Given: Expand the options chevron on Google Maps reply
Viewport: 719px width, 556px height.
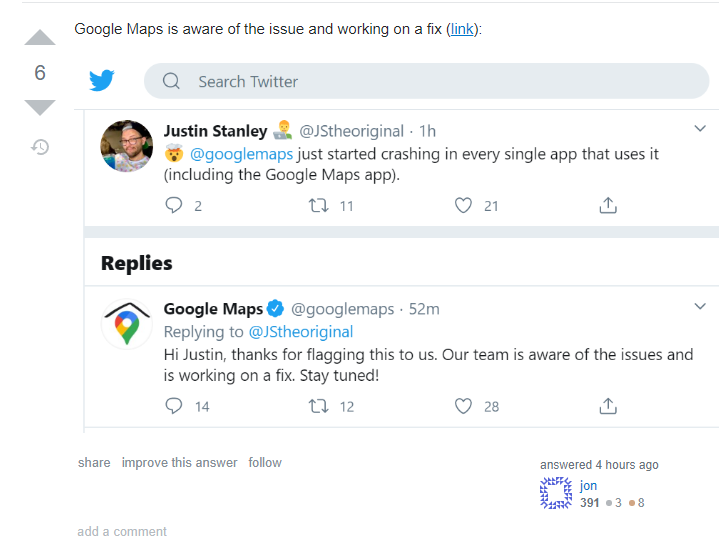Looking at the screenshot, I should 700,306.
